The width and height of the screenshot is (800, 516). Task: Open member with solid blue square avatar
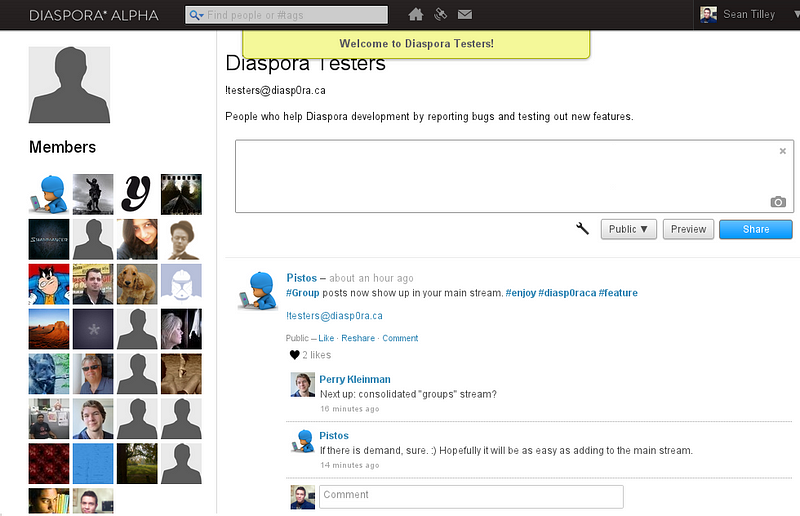93,463
